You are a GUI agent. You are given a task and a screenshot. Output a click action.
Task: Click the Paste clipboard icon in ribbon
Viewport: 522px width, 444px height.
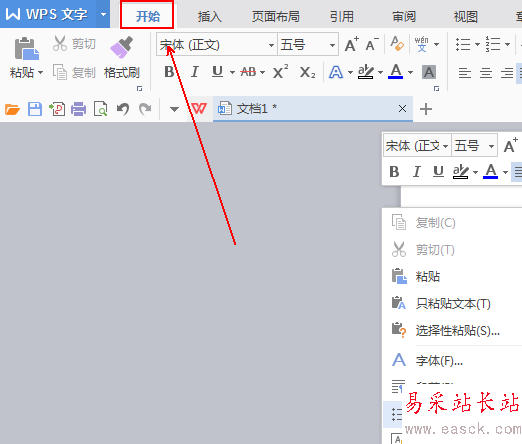26,49
